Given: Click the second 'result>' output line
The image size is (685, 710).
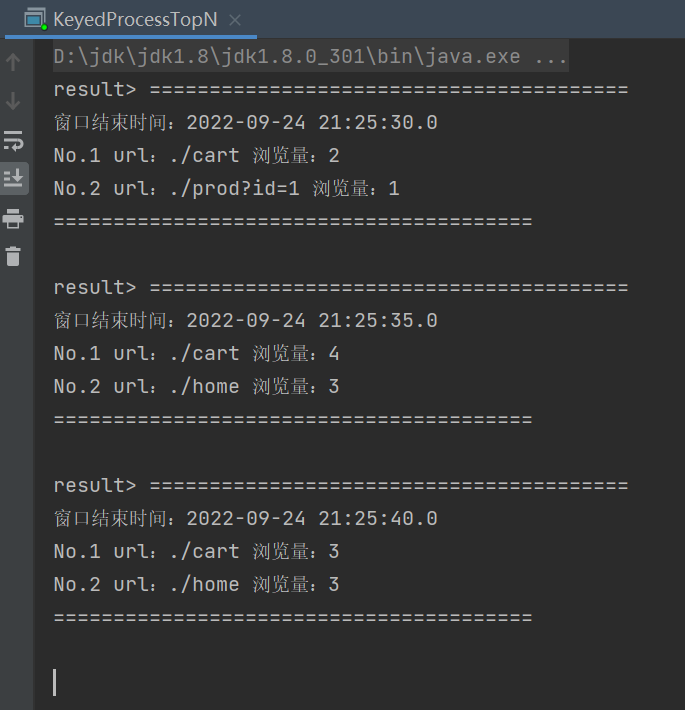Looking at the screenshot, I should (340, 288).
